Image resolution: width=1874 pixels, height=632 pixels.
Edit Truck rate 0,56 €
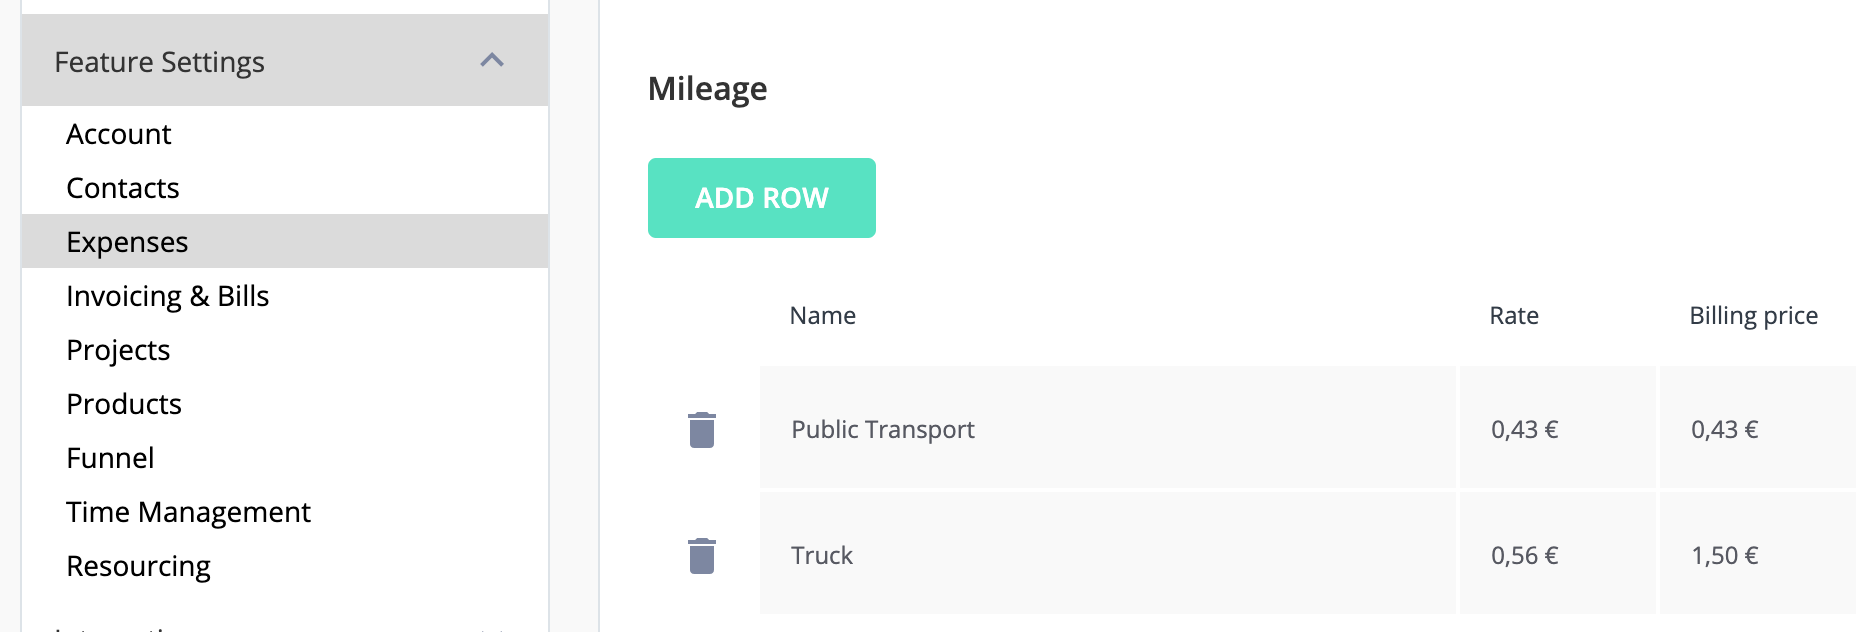[1558, 553]
